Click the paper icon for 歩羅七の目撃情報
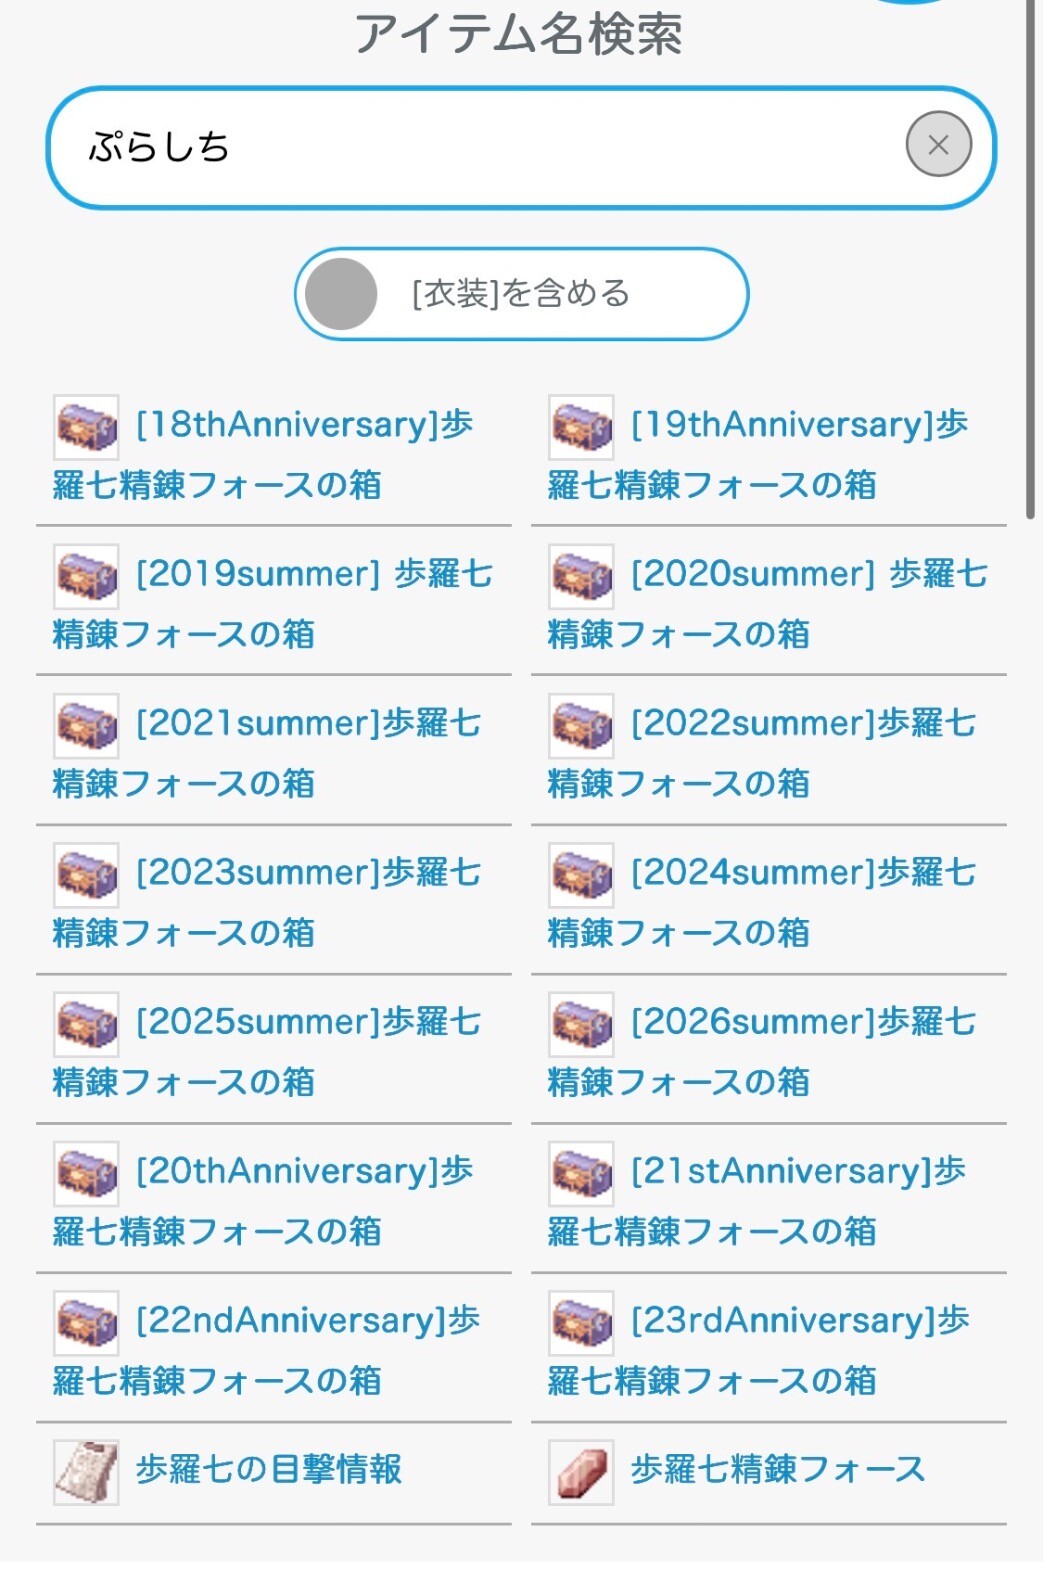Screen dimensions: 1043x1570 pyautogui.click(x=86, y=1471)
